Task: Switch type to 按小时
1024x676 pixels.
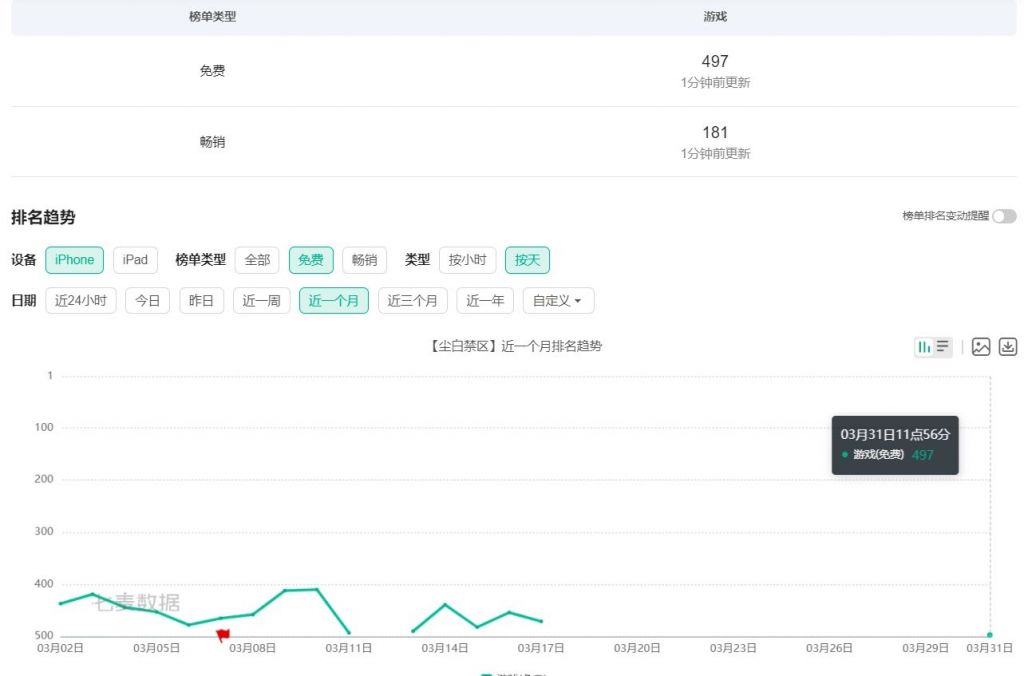Action: 467,259
